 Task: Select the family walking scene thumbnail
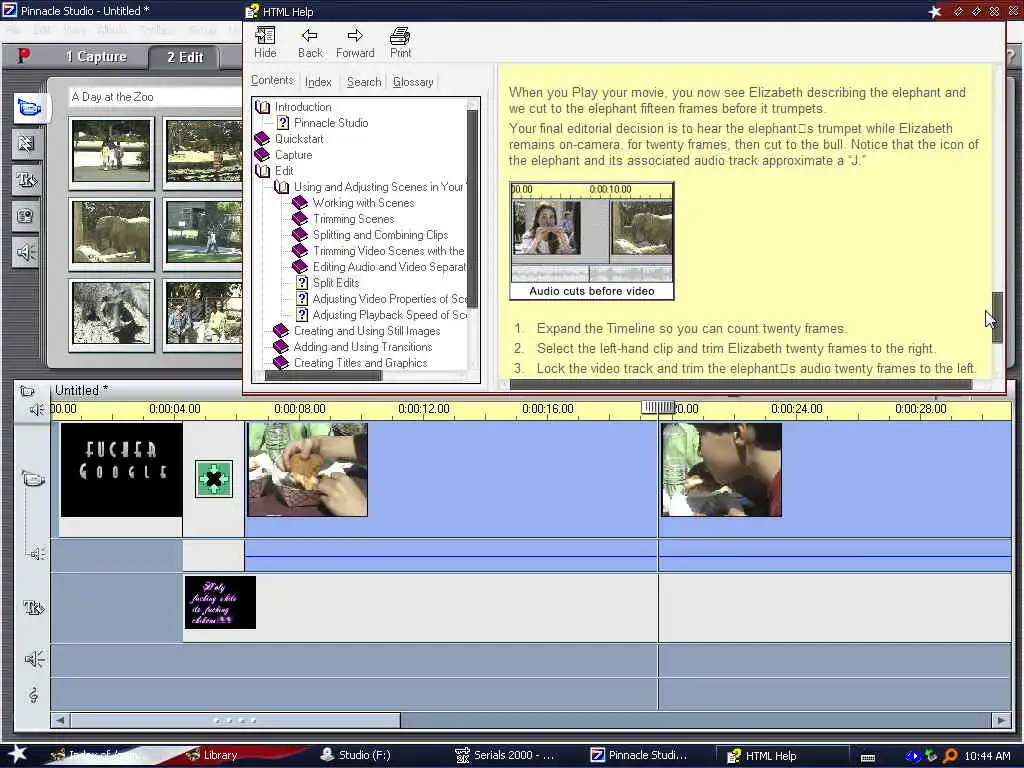111,152
